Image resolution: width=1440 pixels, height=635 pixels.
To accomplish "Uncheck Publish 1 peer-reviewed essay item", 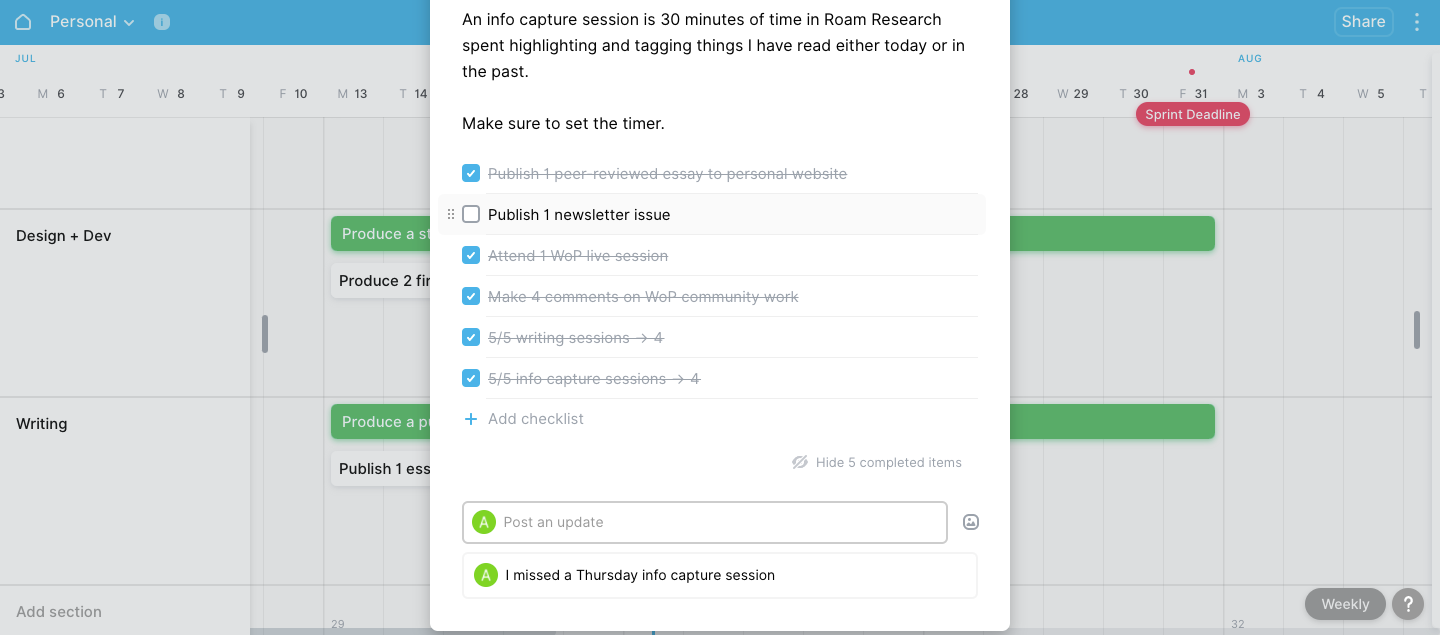I will click(471, 173).
